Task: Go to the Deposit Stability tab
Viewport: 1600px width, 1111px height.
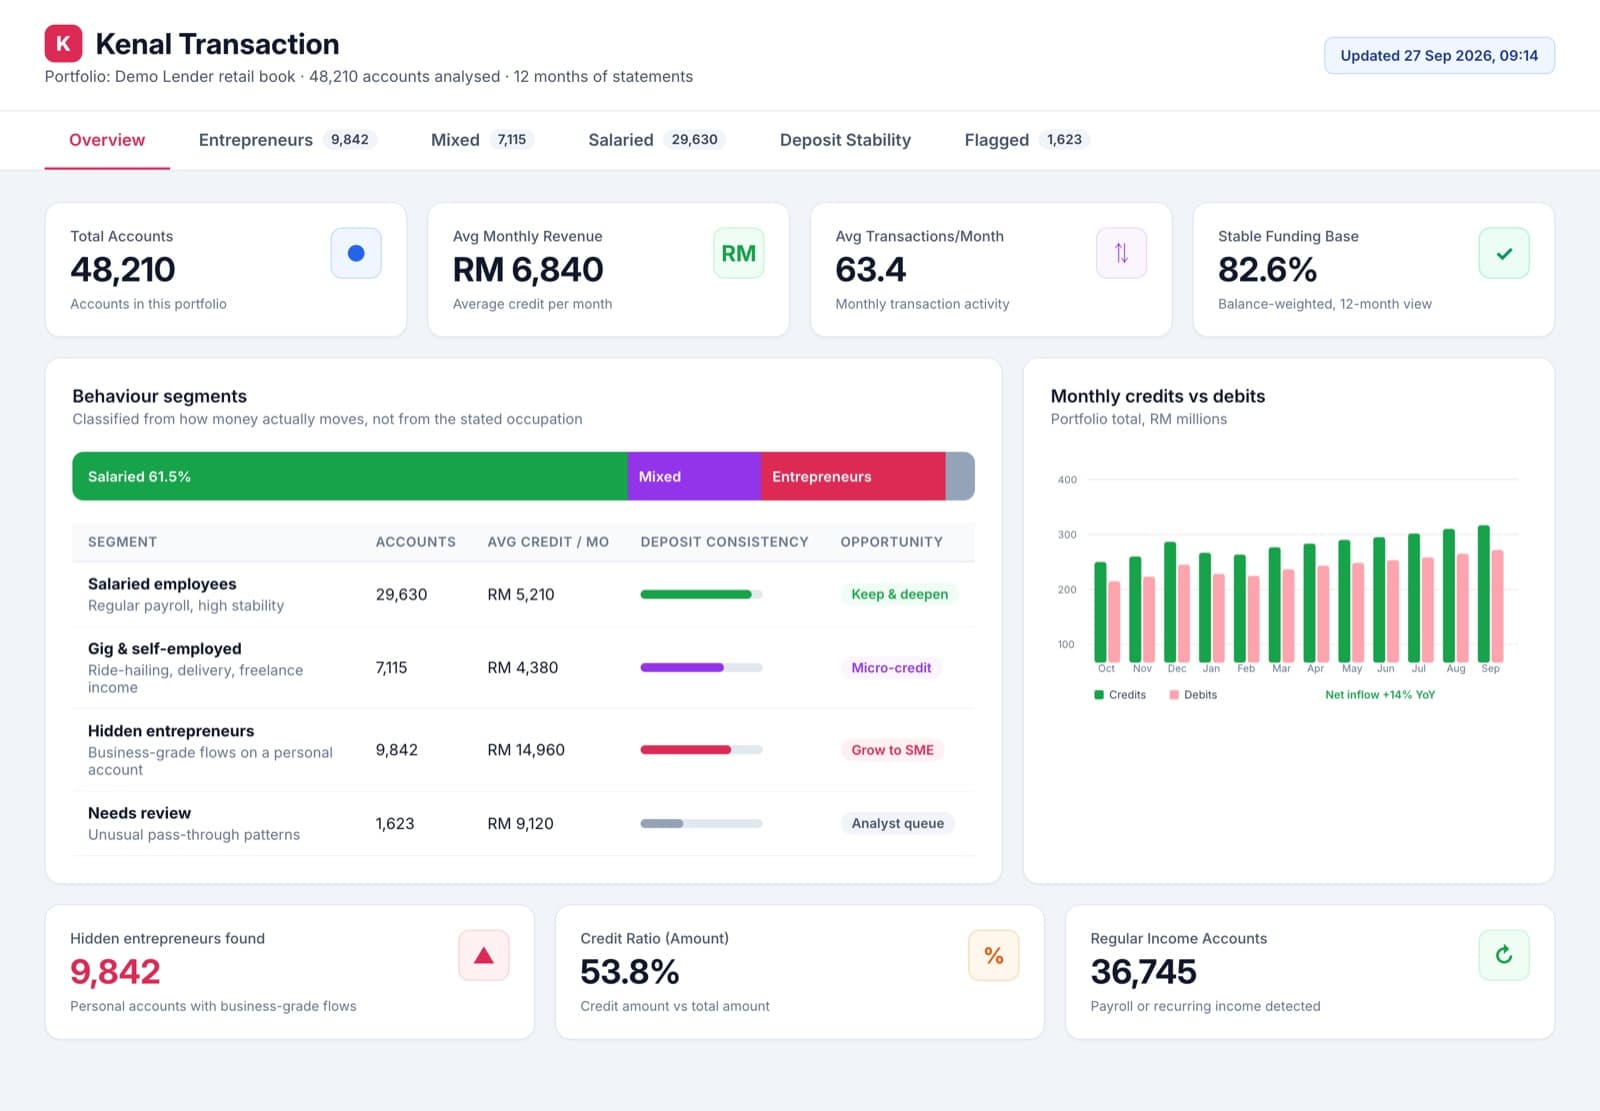Action: tap(845, 140)
